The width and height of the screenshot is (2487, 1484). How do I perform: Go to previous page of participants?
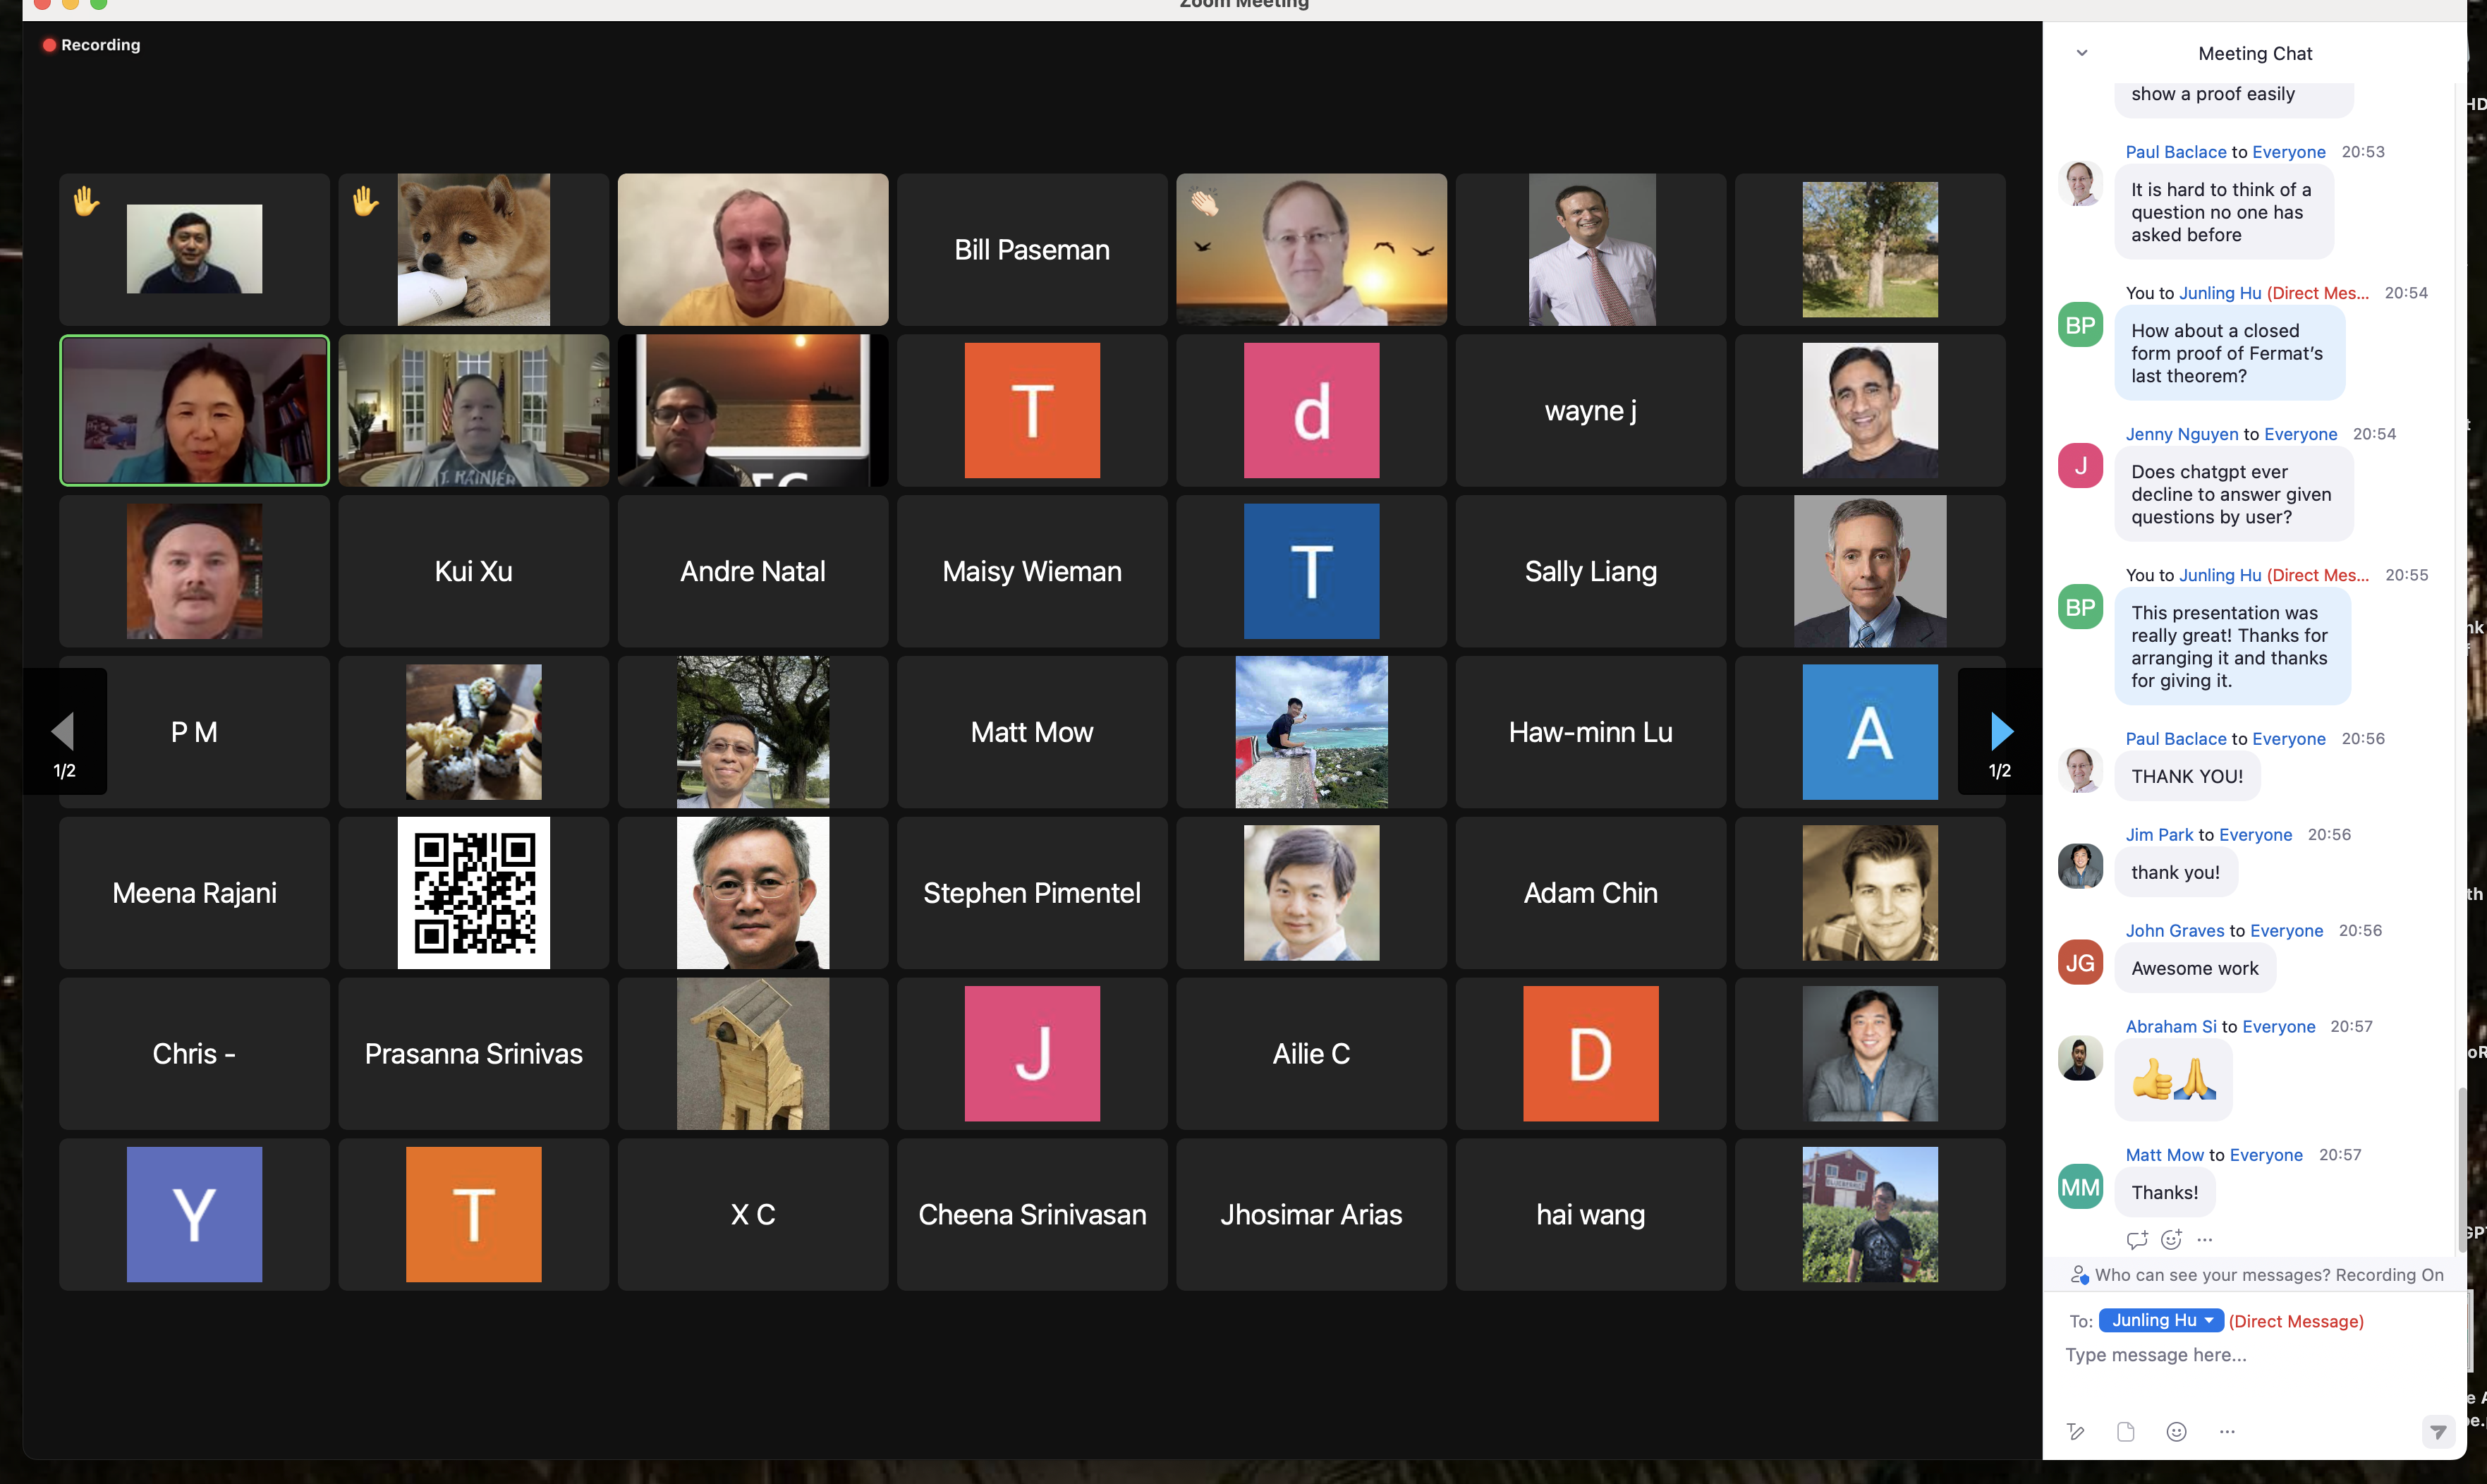64,731
